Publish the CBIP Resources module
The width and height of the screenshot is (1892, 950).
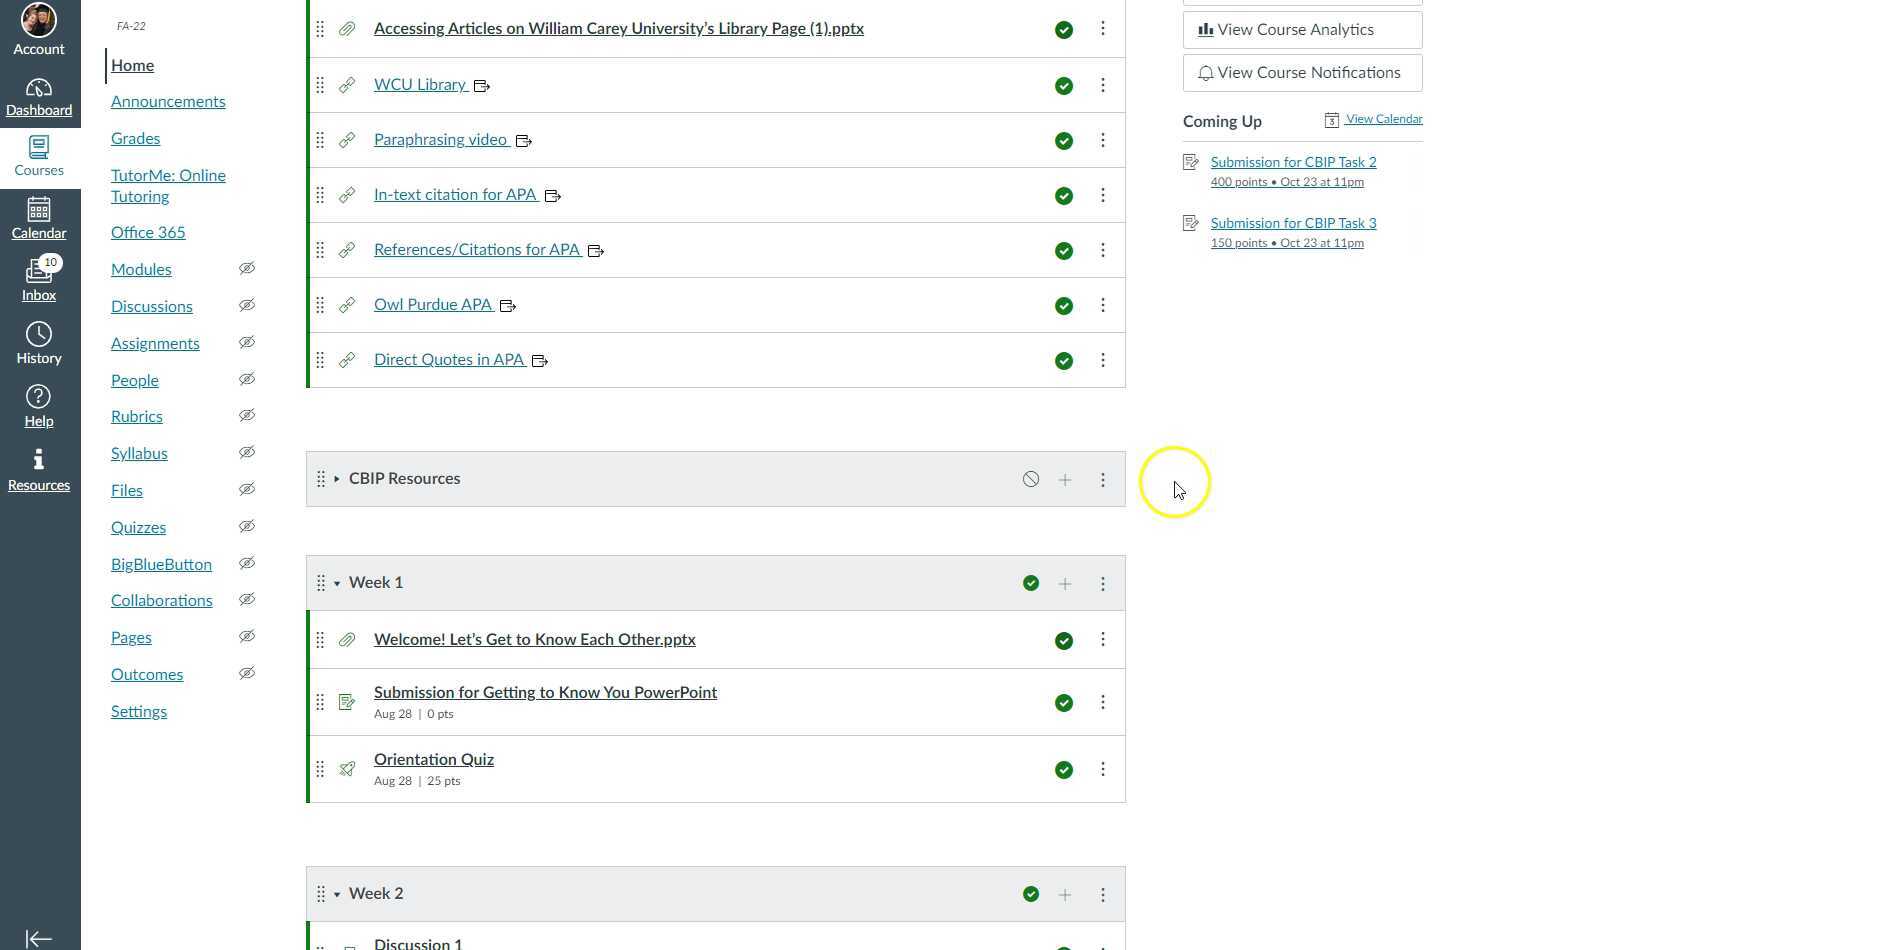1030,480
